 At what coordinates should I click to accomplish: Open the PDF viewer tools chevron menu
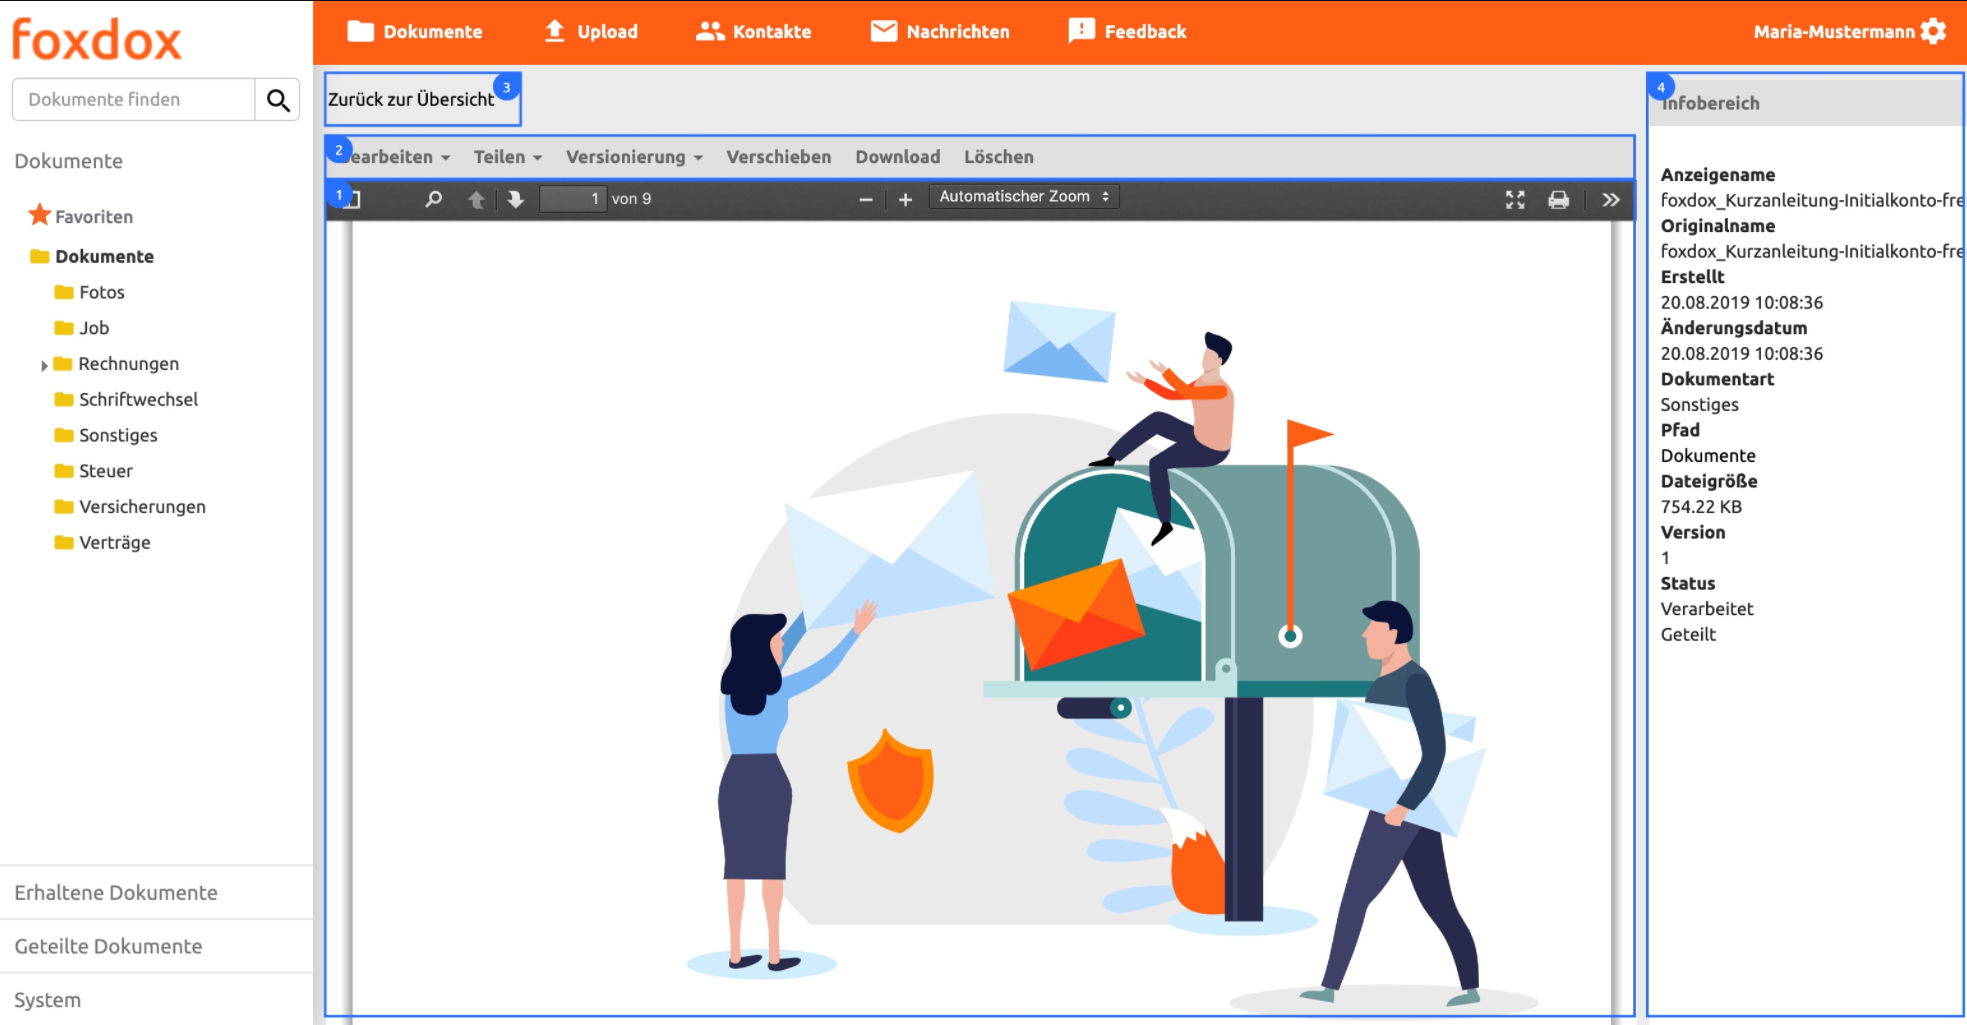(1610, 200)
